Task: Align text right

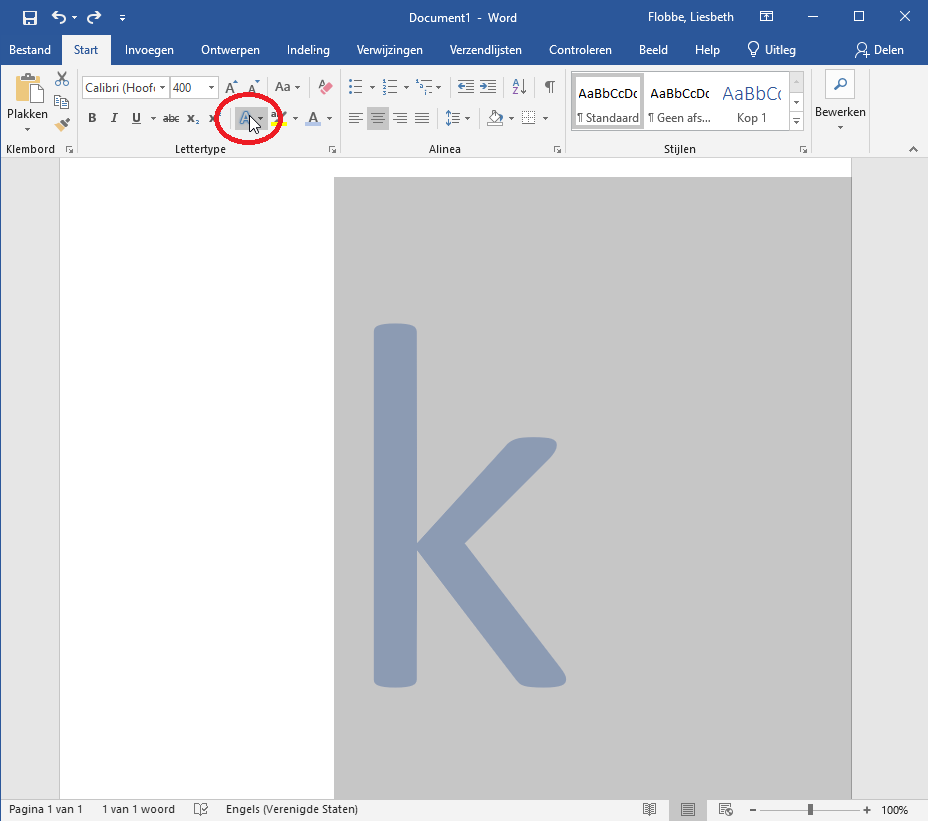Action: pyautogui.click(x=400, y=118)
